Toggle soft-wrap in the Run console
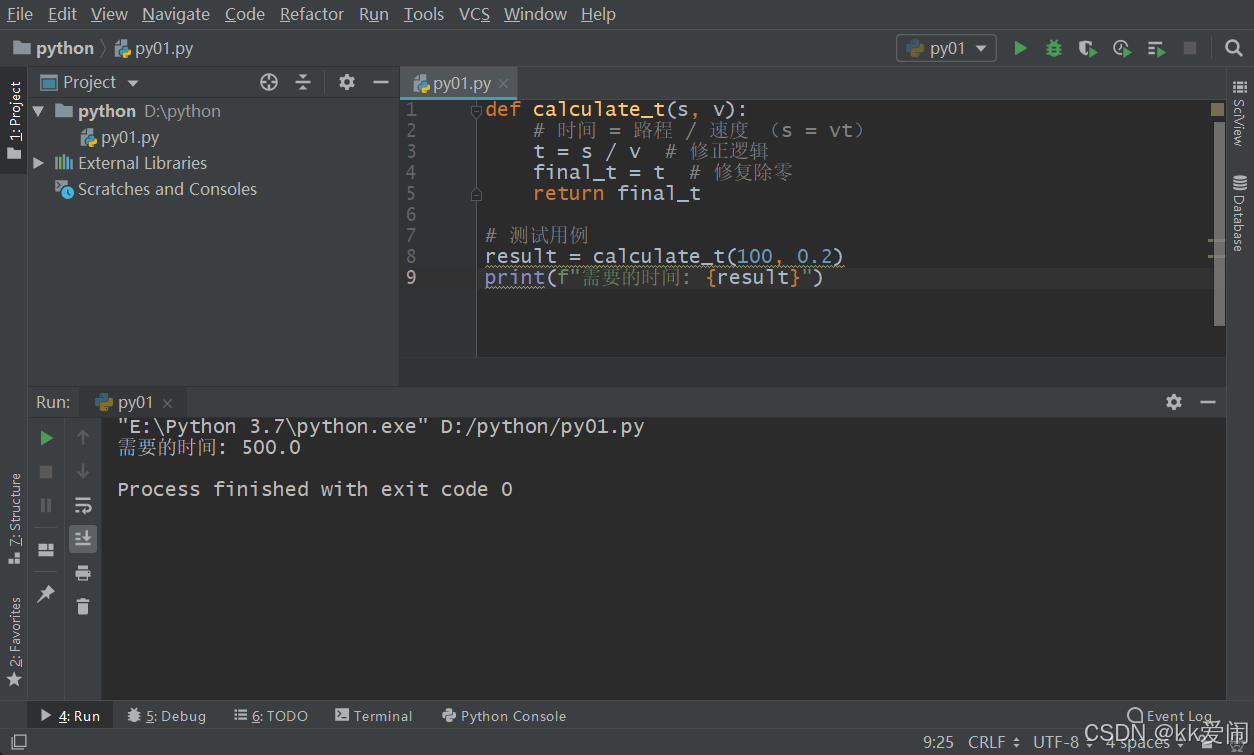 [x=83, y=505]
